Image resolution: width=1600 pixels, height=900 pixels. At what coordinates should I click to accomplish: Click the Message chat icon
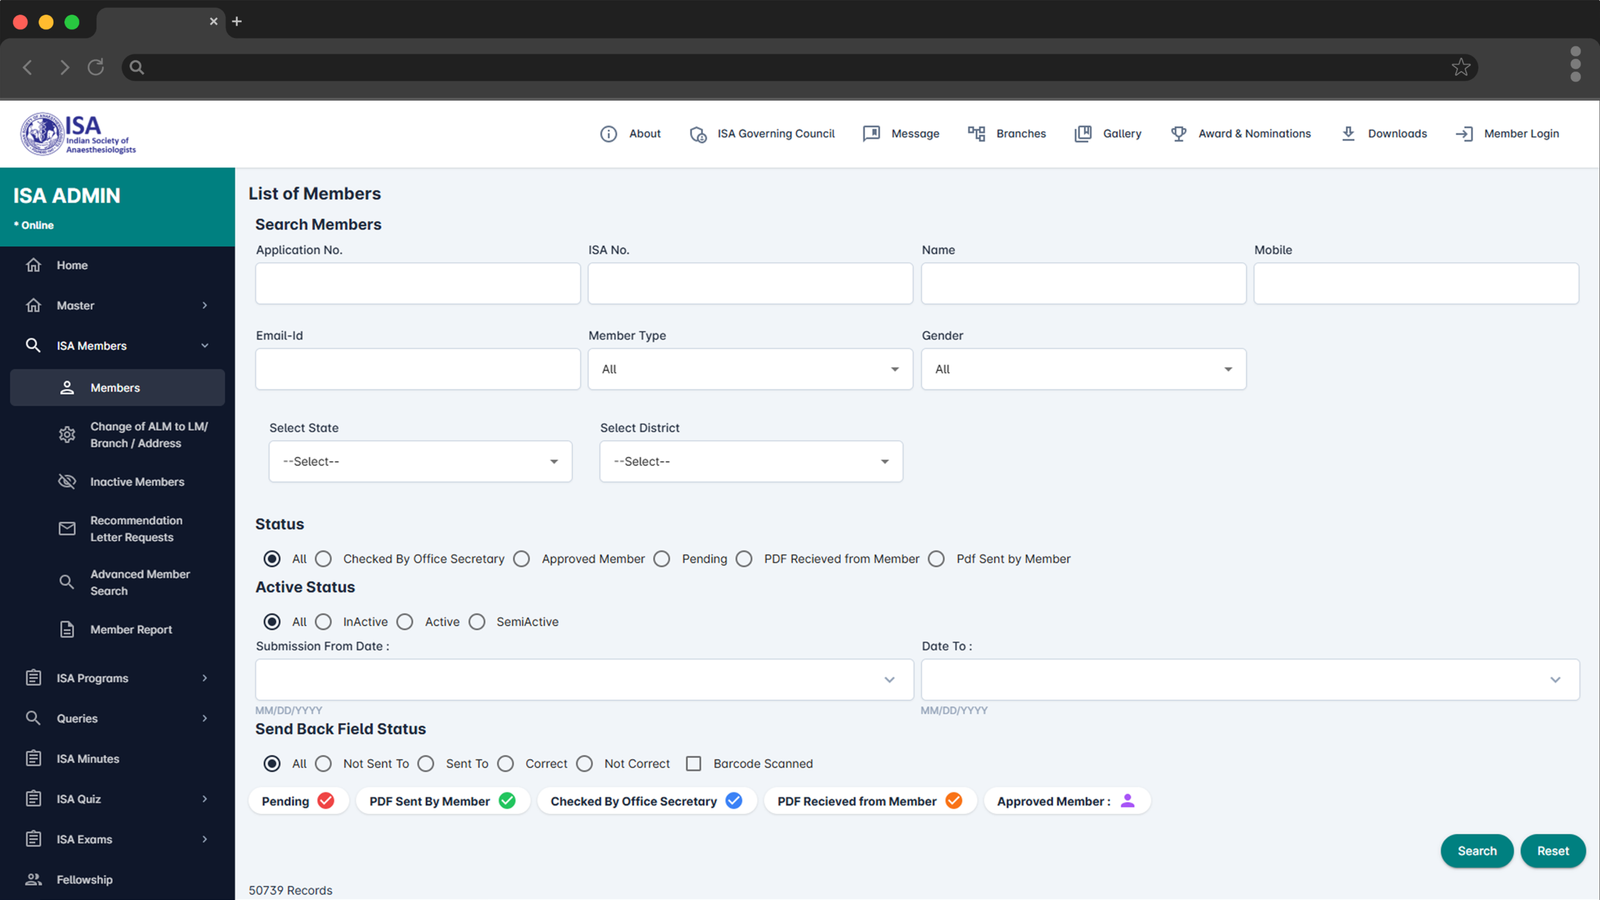872,134
